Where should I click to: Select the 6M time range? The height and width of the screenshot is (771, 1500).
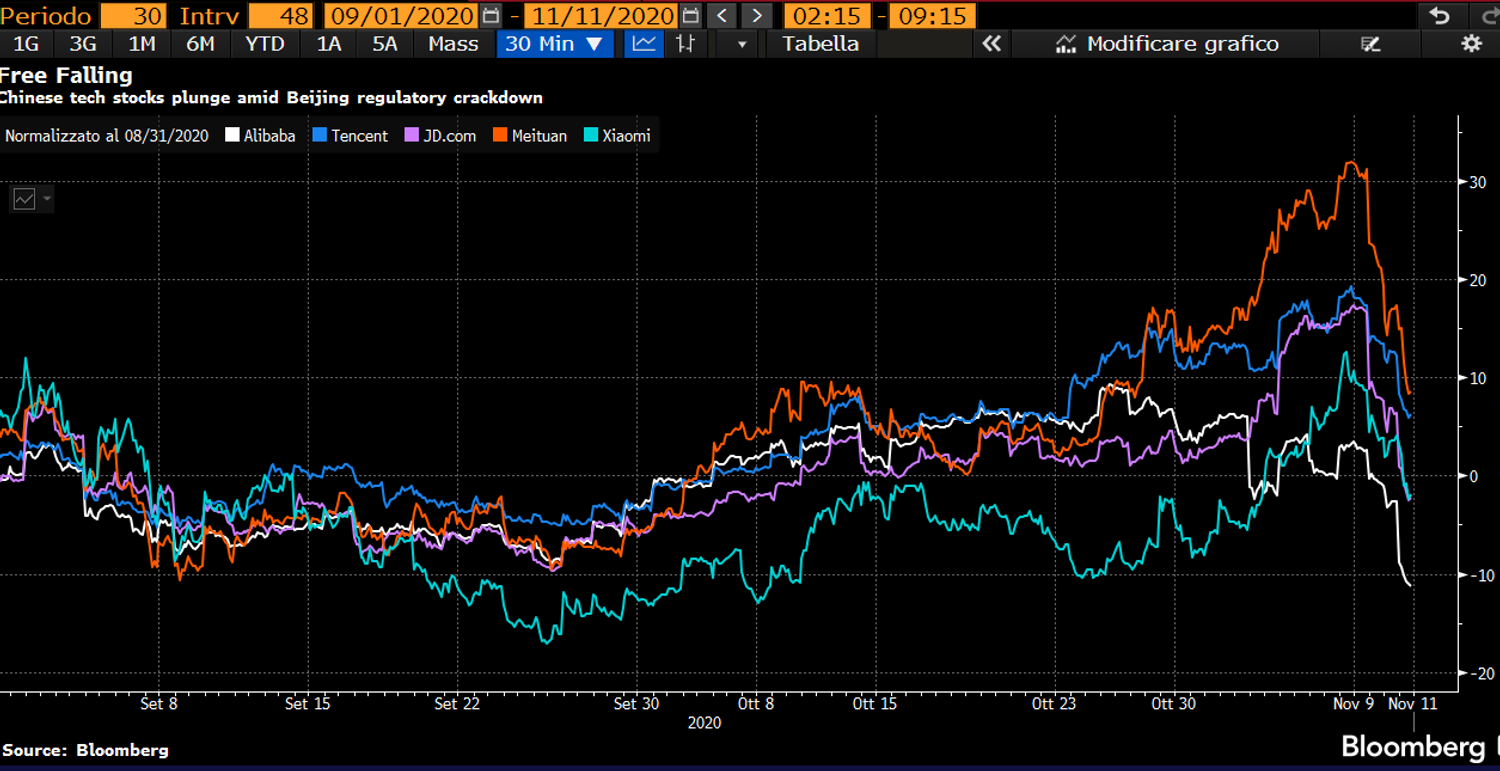[x=200, y=44]
